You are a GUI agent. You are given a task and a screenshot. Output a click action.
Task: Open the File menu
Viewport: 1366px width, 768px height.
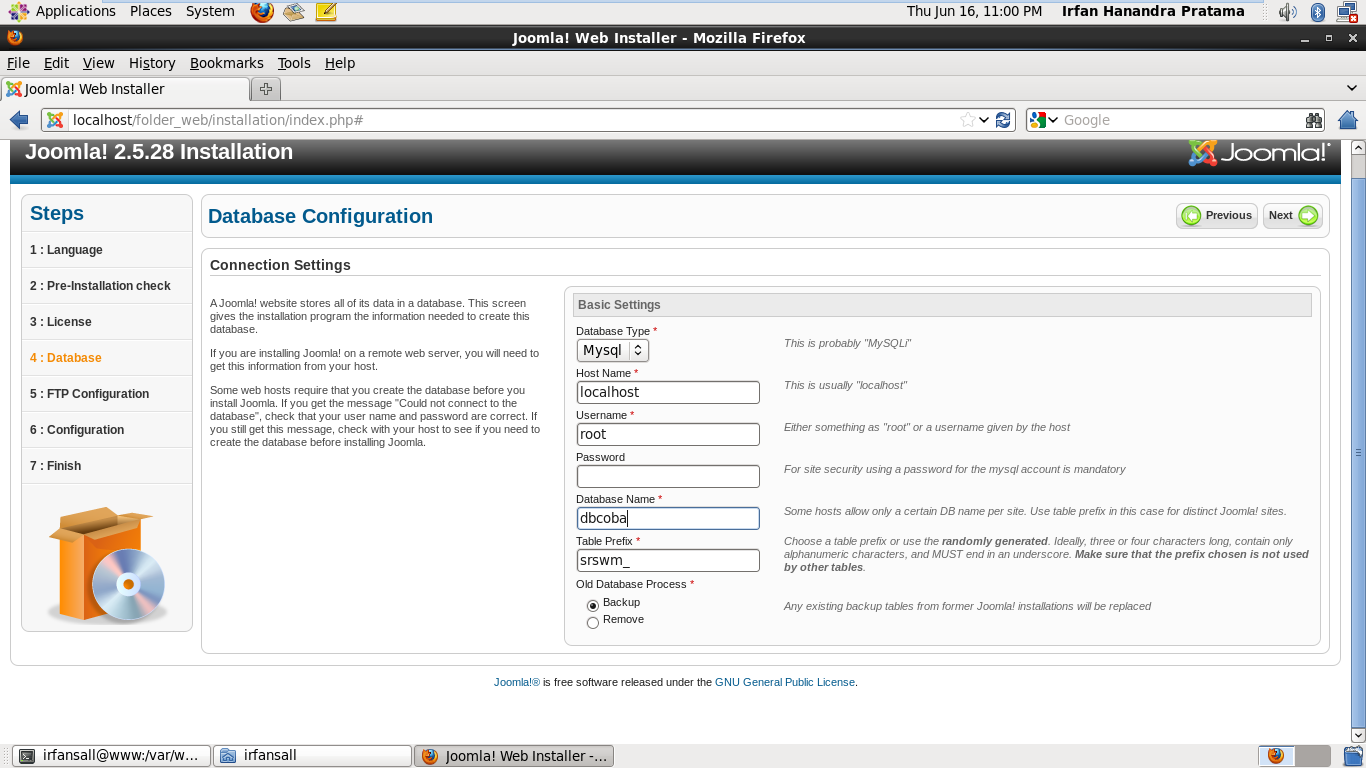pyautogui.click(x=18, y=63)
